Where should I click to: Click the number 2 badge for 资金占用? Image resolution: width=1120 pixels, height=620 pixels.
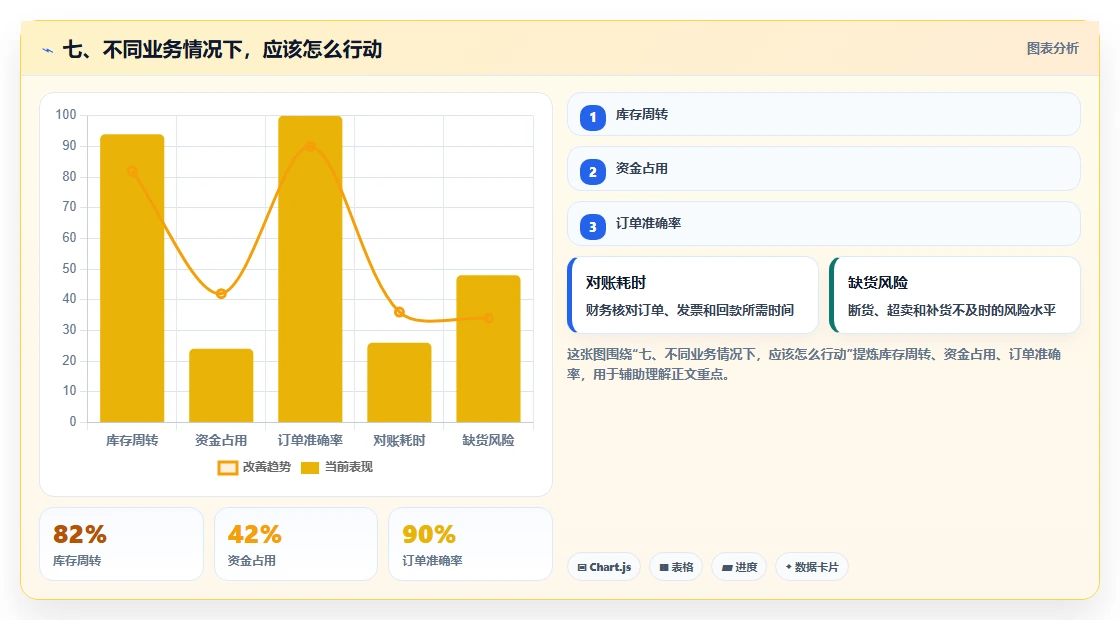point(592,172)
